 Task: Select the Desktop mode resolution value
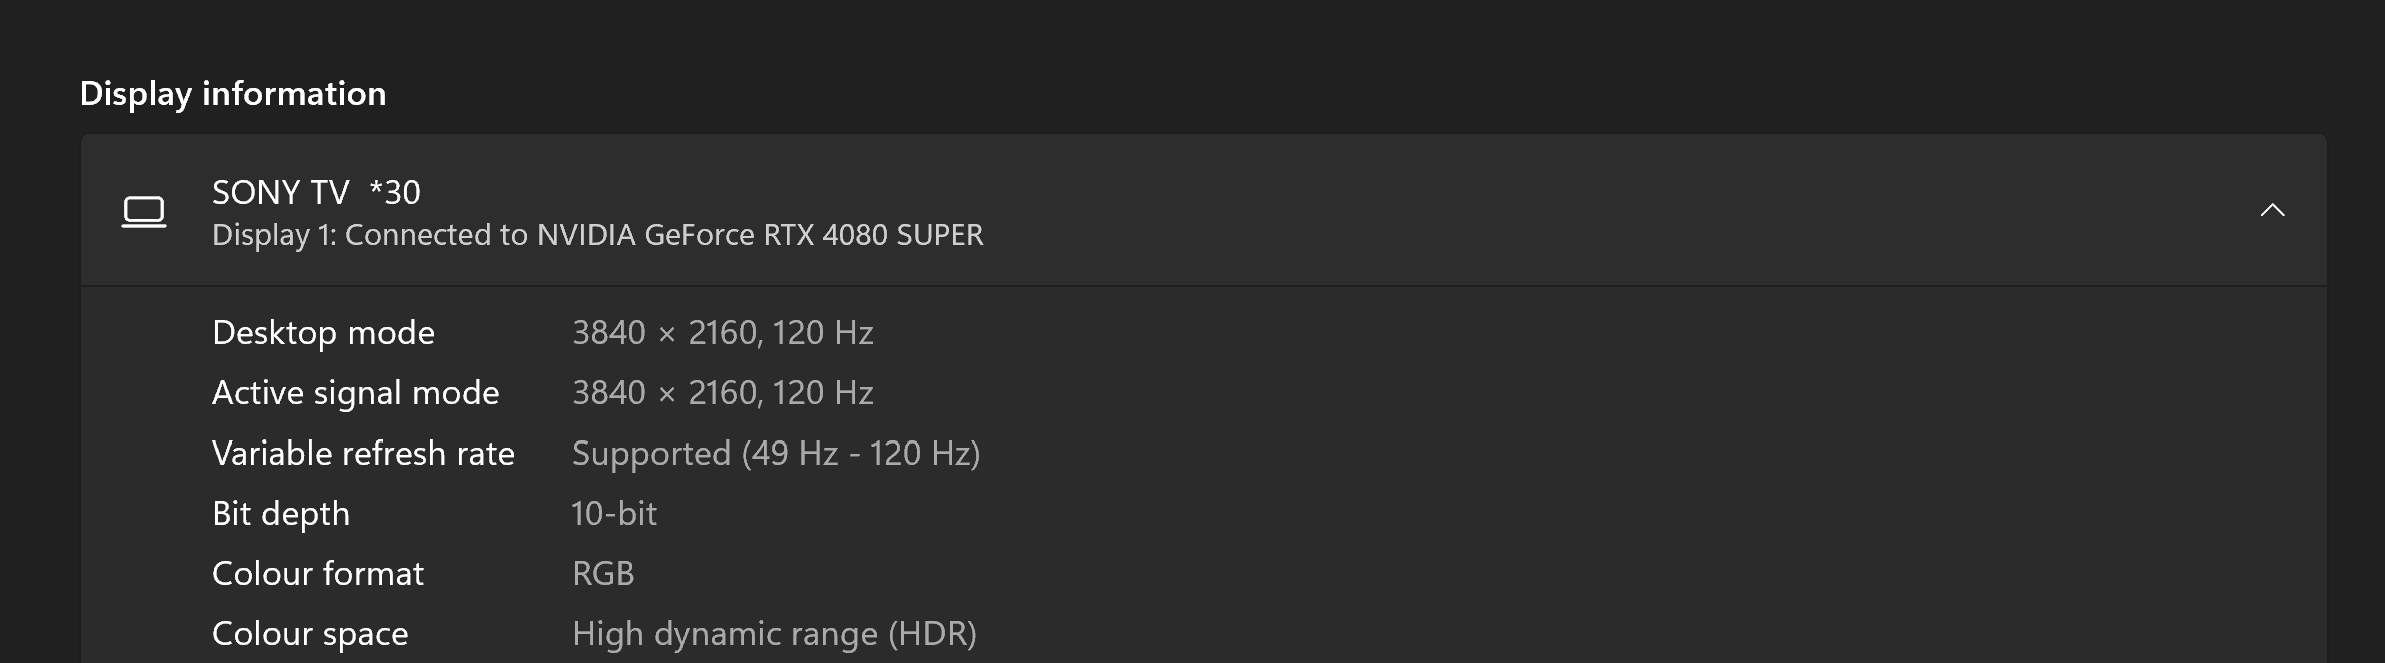pos(722,333)
